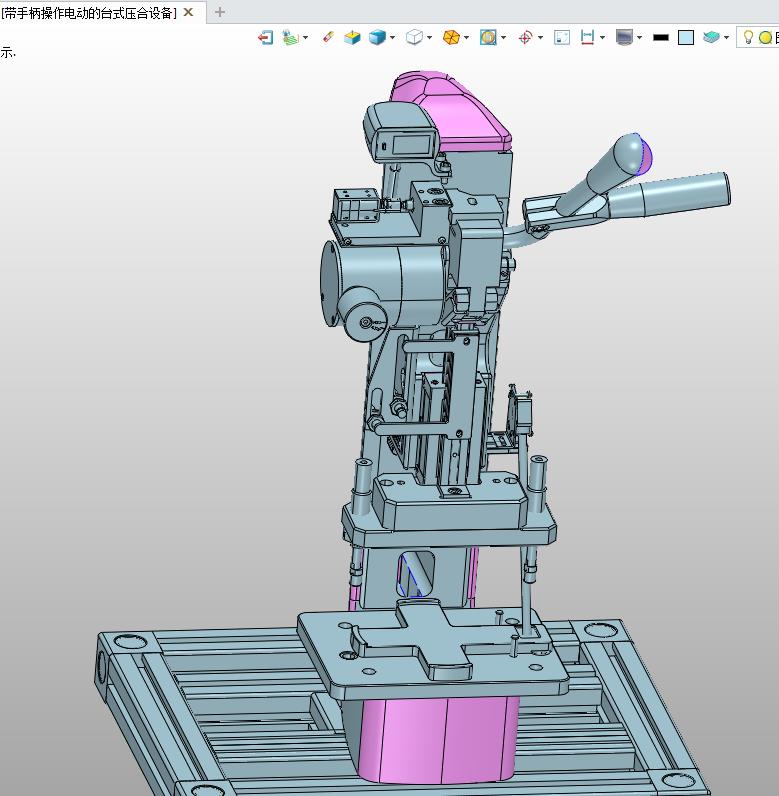Click the zoom magnifier framed icon
Image resolution: width=779 pixels, height=796 pixels.
coord(488,38)
